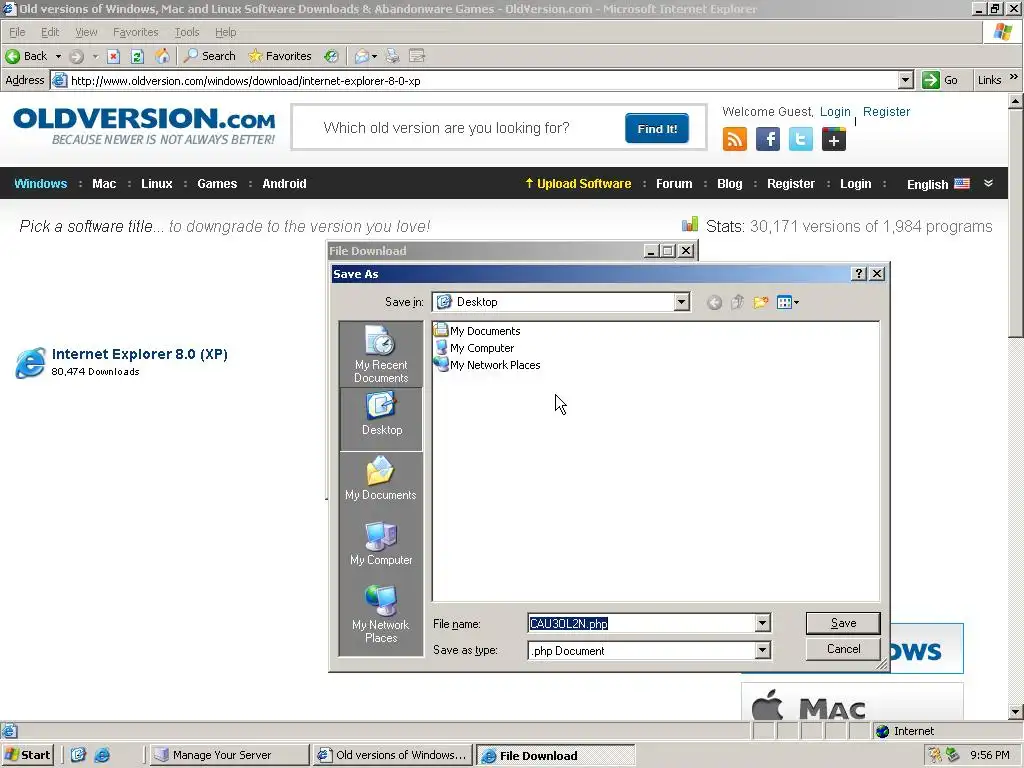Click the black plus share icon
The width and height of the screenshot is (1024, 768).
834,139
